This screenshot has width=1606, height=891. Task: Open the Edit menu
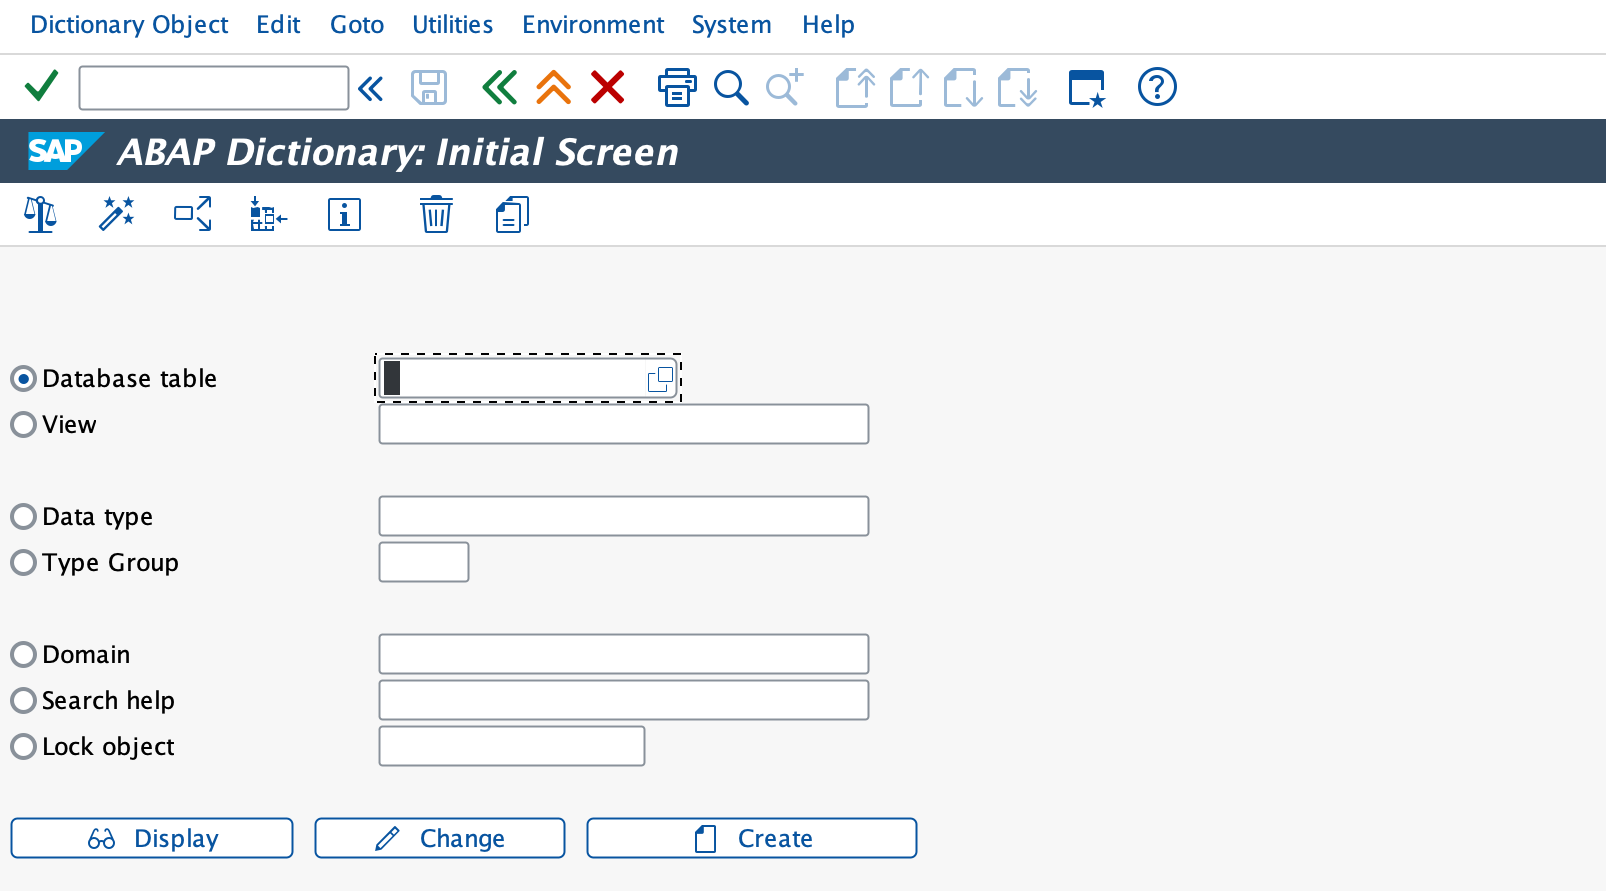(x=278, y=25)
